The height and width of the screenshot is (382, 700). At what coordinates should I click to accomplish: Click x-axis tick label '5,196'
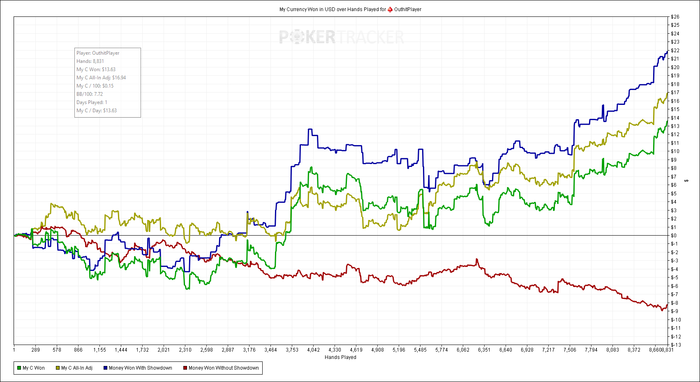click(399, 351)
